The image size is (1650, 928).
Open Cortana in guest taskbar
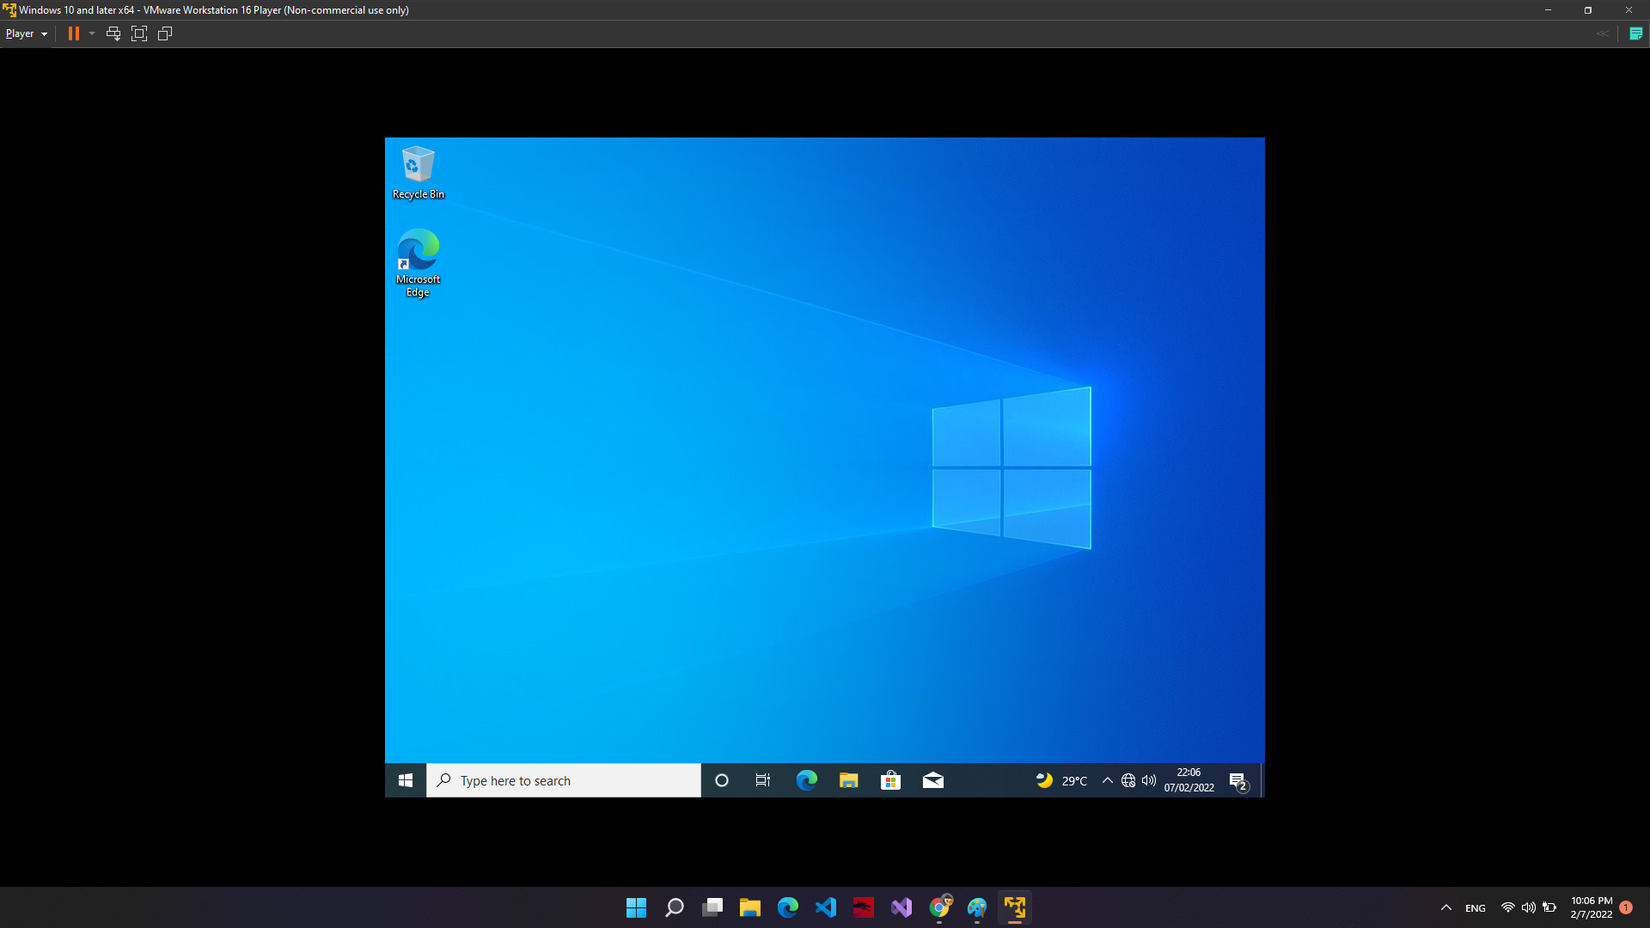[x=721, y=780]
